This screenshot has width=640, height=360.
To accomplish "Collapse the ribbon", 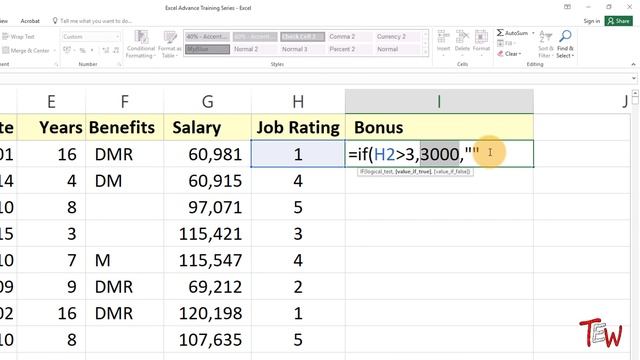I will pos(633,64).
